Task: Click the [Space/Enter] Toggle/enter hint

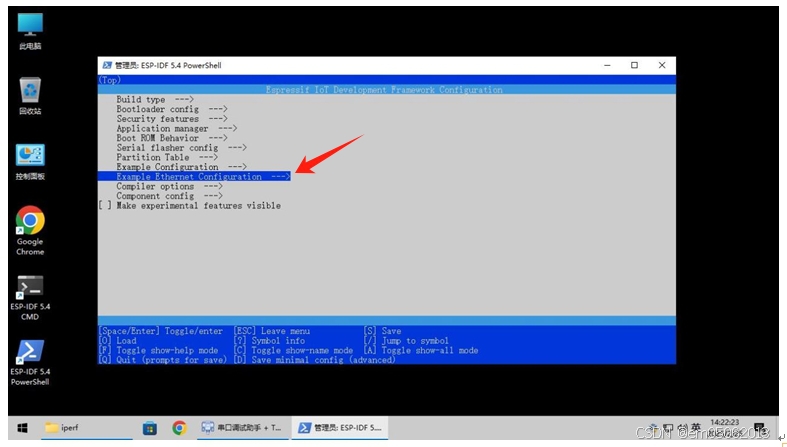Action: (x=161, y=331)
